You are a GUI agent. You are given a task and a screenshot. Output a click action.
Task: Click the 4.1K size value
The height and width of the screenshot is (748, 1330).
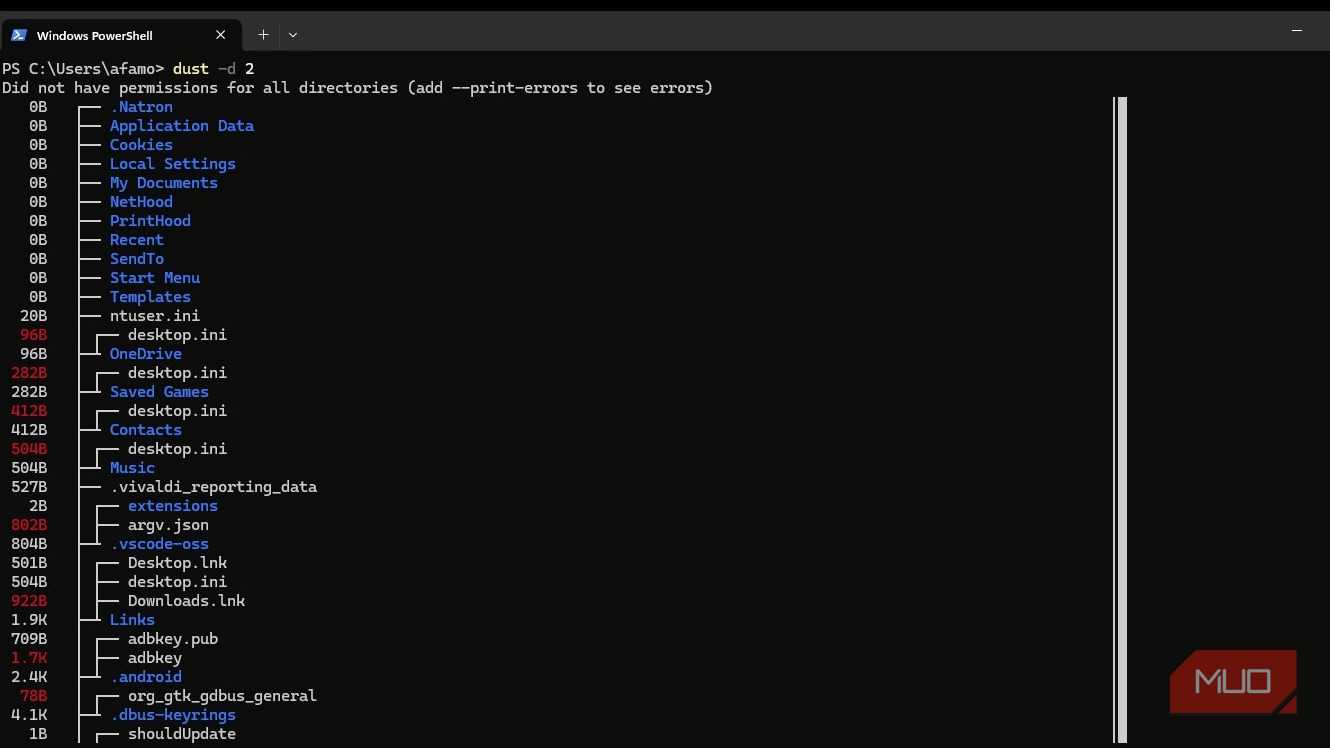point(29,715)
